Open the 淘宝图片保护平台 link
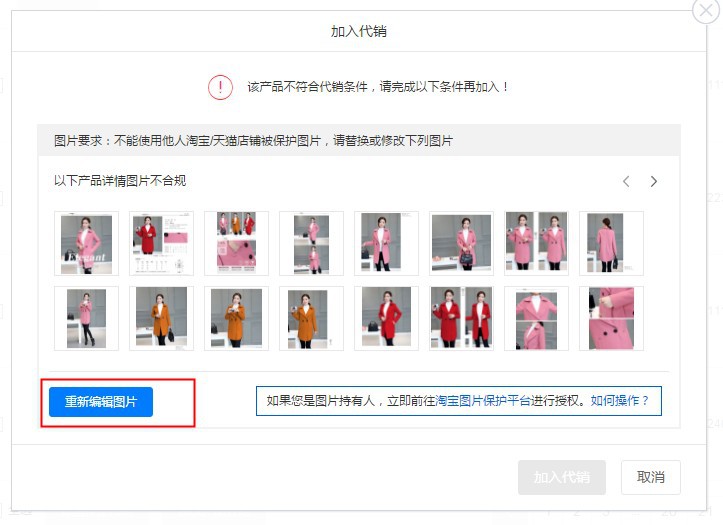 click(483, 401)
